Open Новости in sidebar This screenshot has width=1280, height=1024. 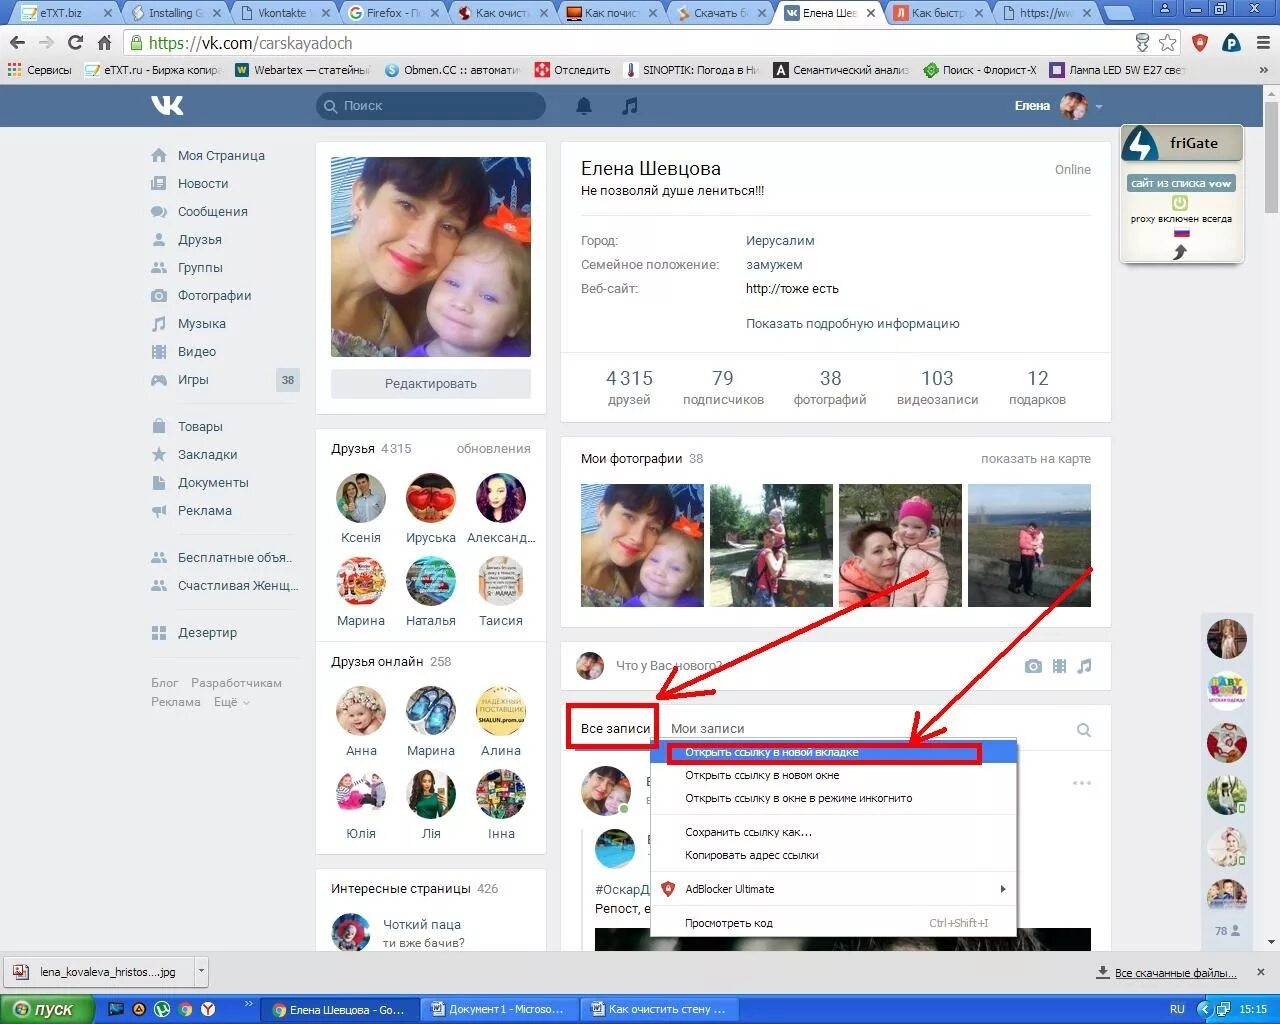203,184
